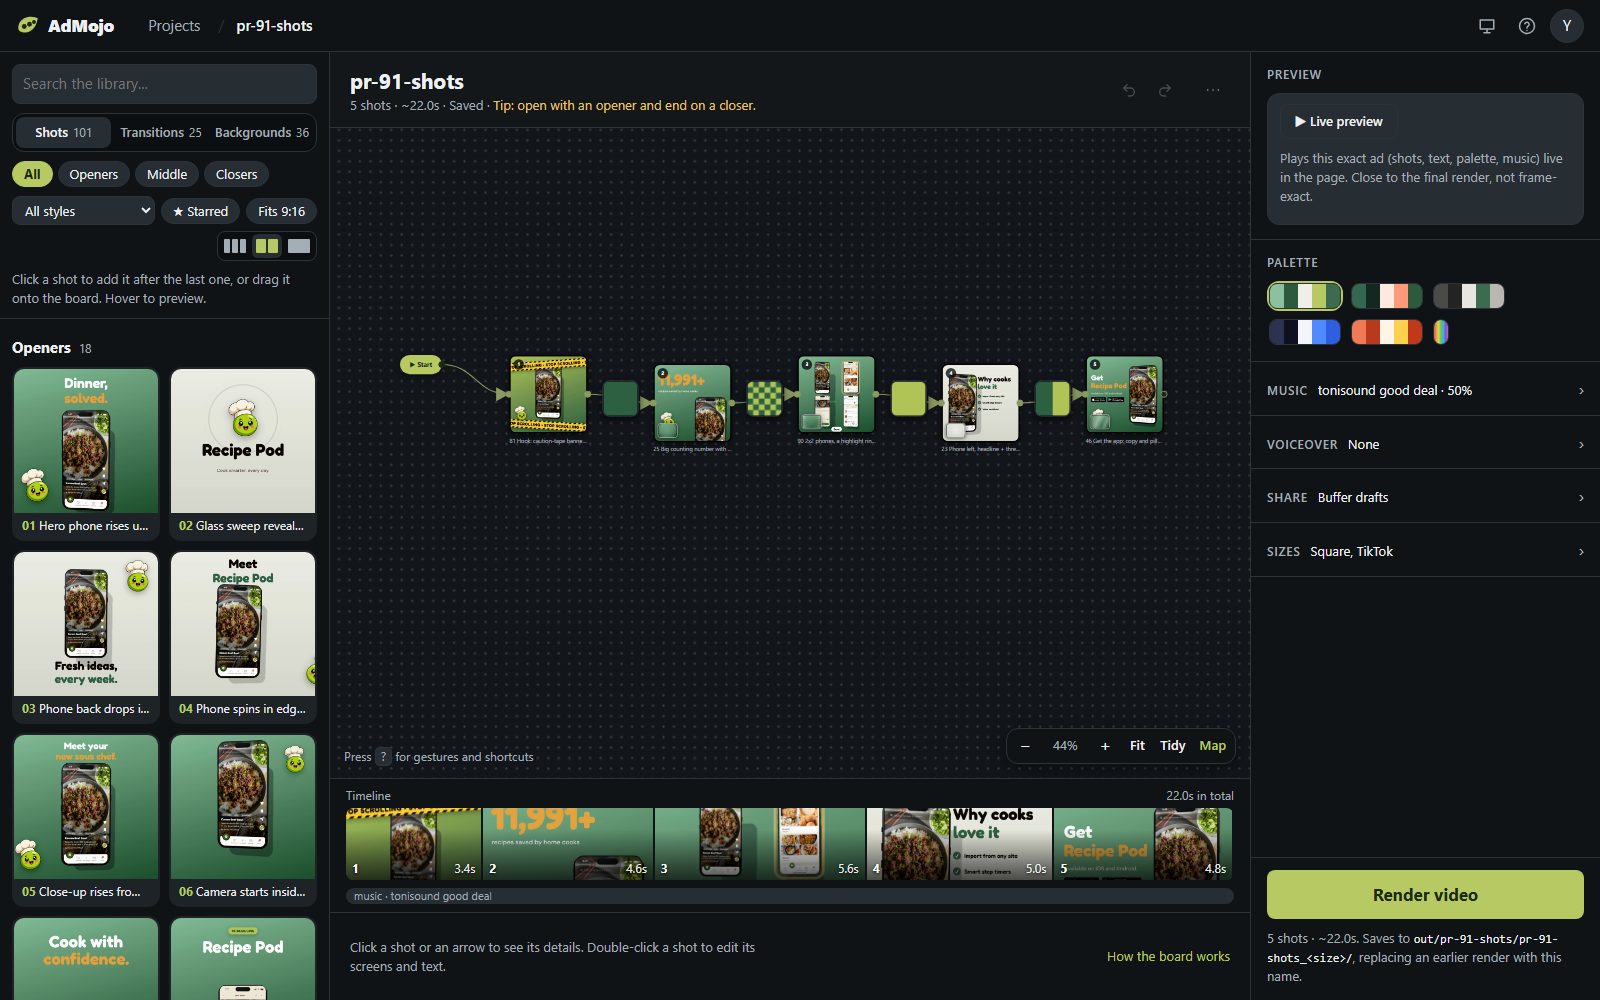Viewport: 1600px width, 1000px height.
Task: Add shot 05 Close-up rises from
Action: tap(86, 820)
